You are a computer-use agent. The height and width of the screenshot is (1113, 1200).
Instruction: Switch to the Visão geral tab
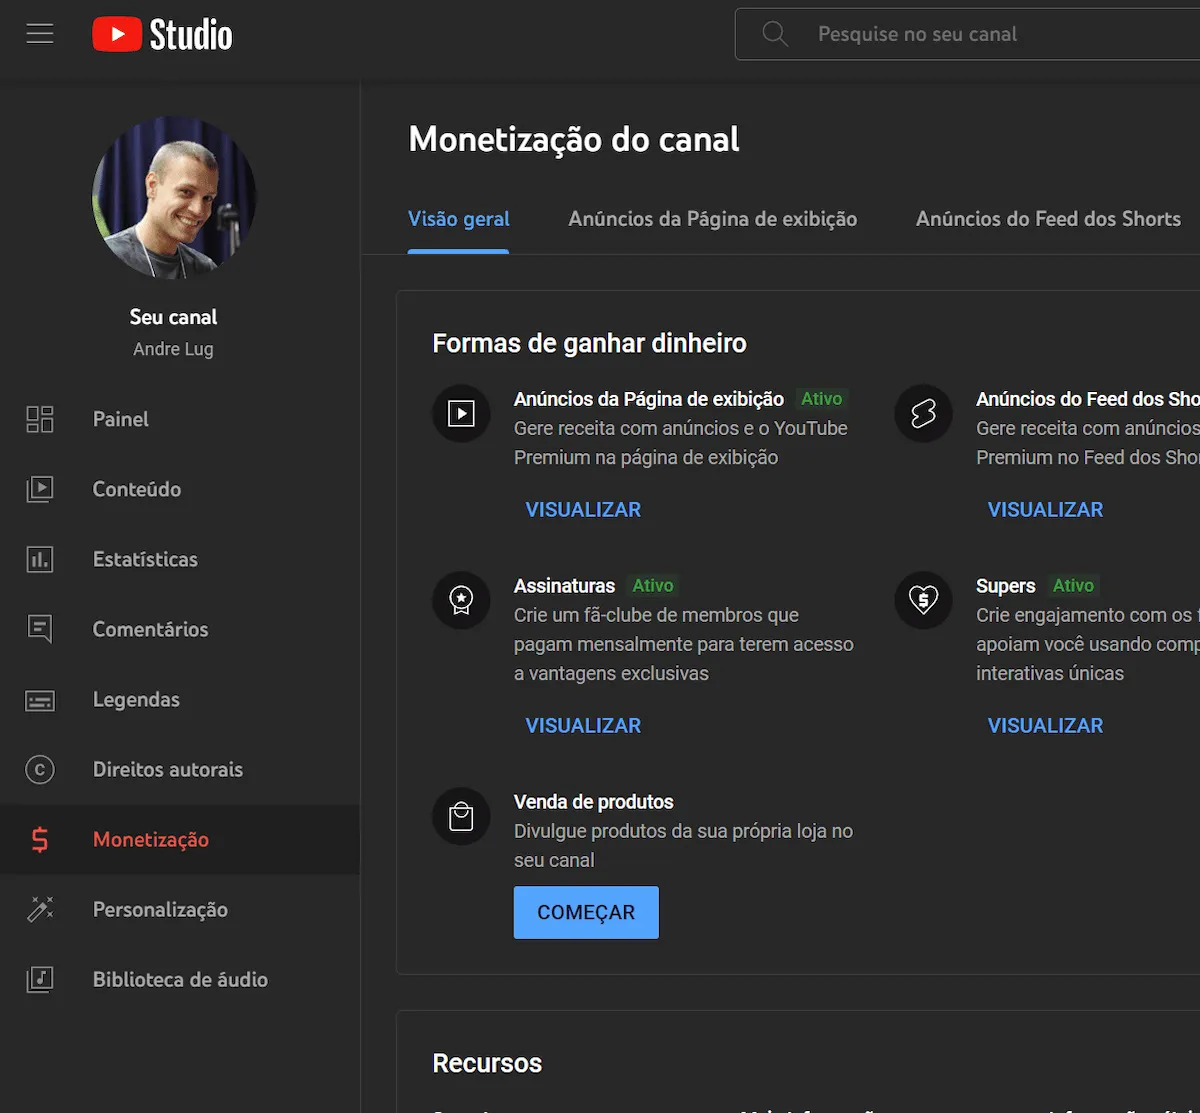click(459, 219)
